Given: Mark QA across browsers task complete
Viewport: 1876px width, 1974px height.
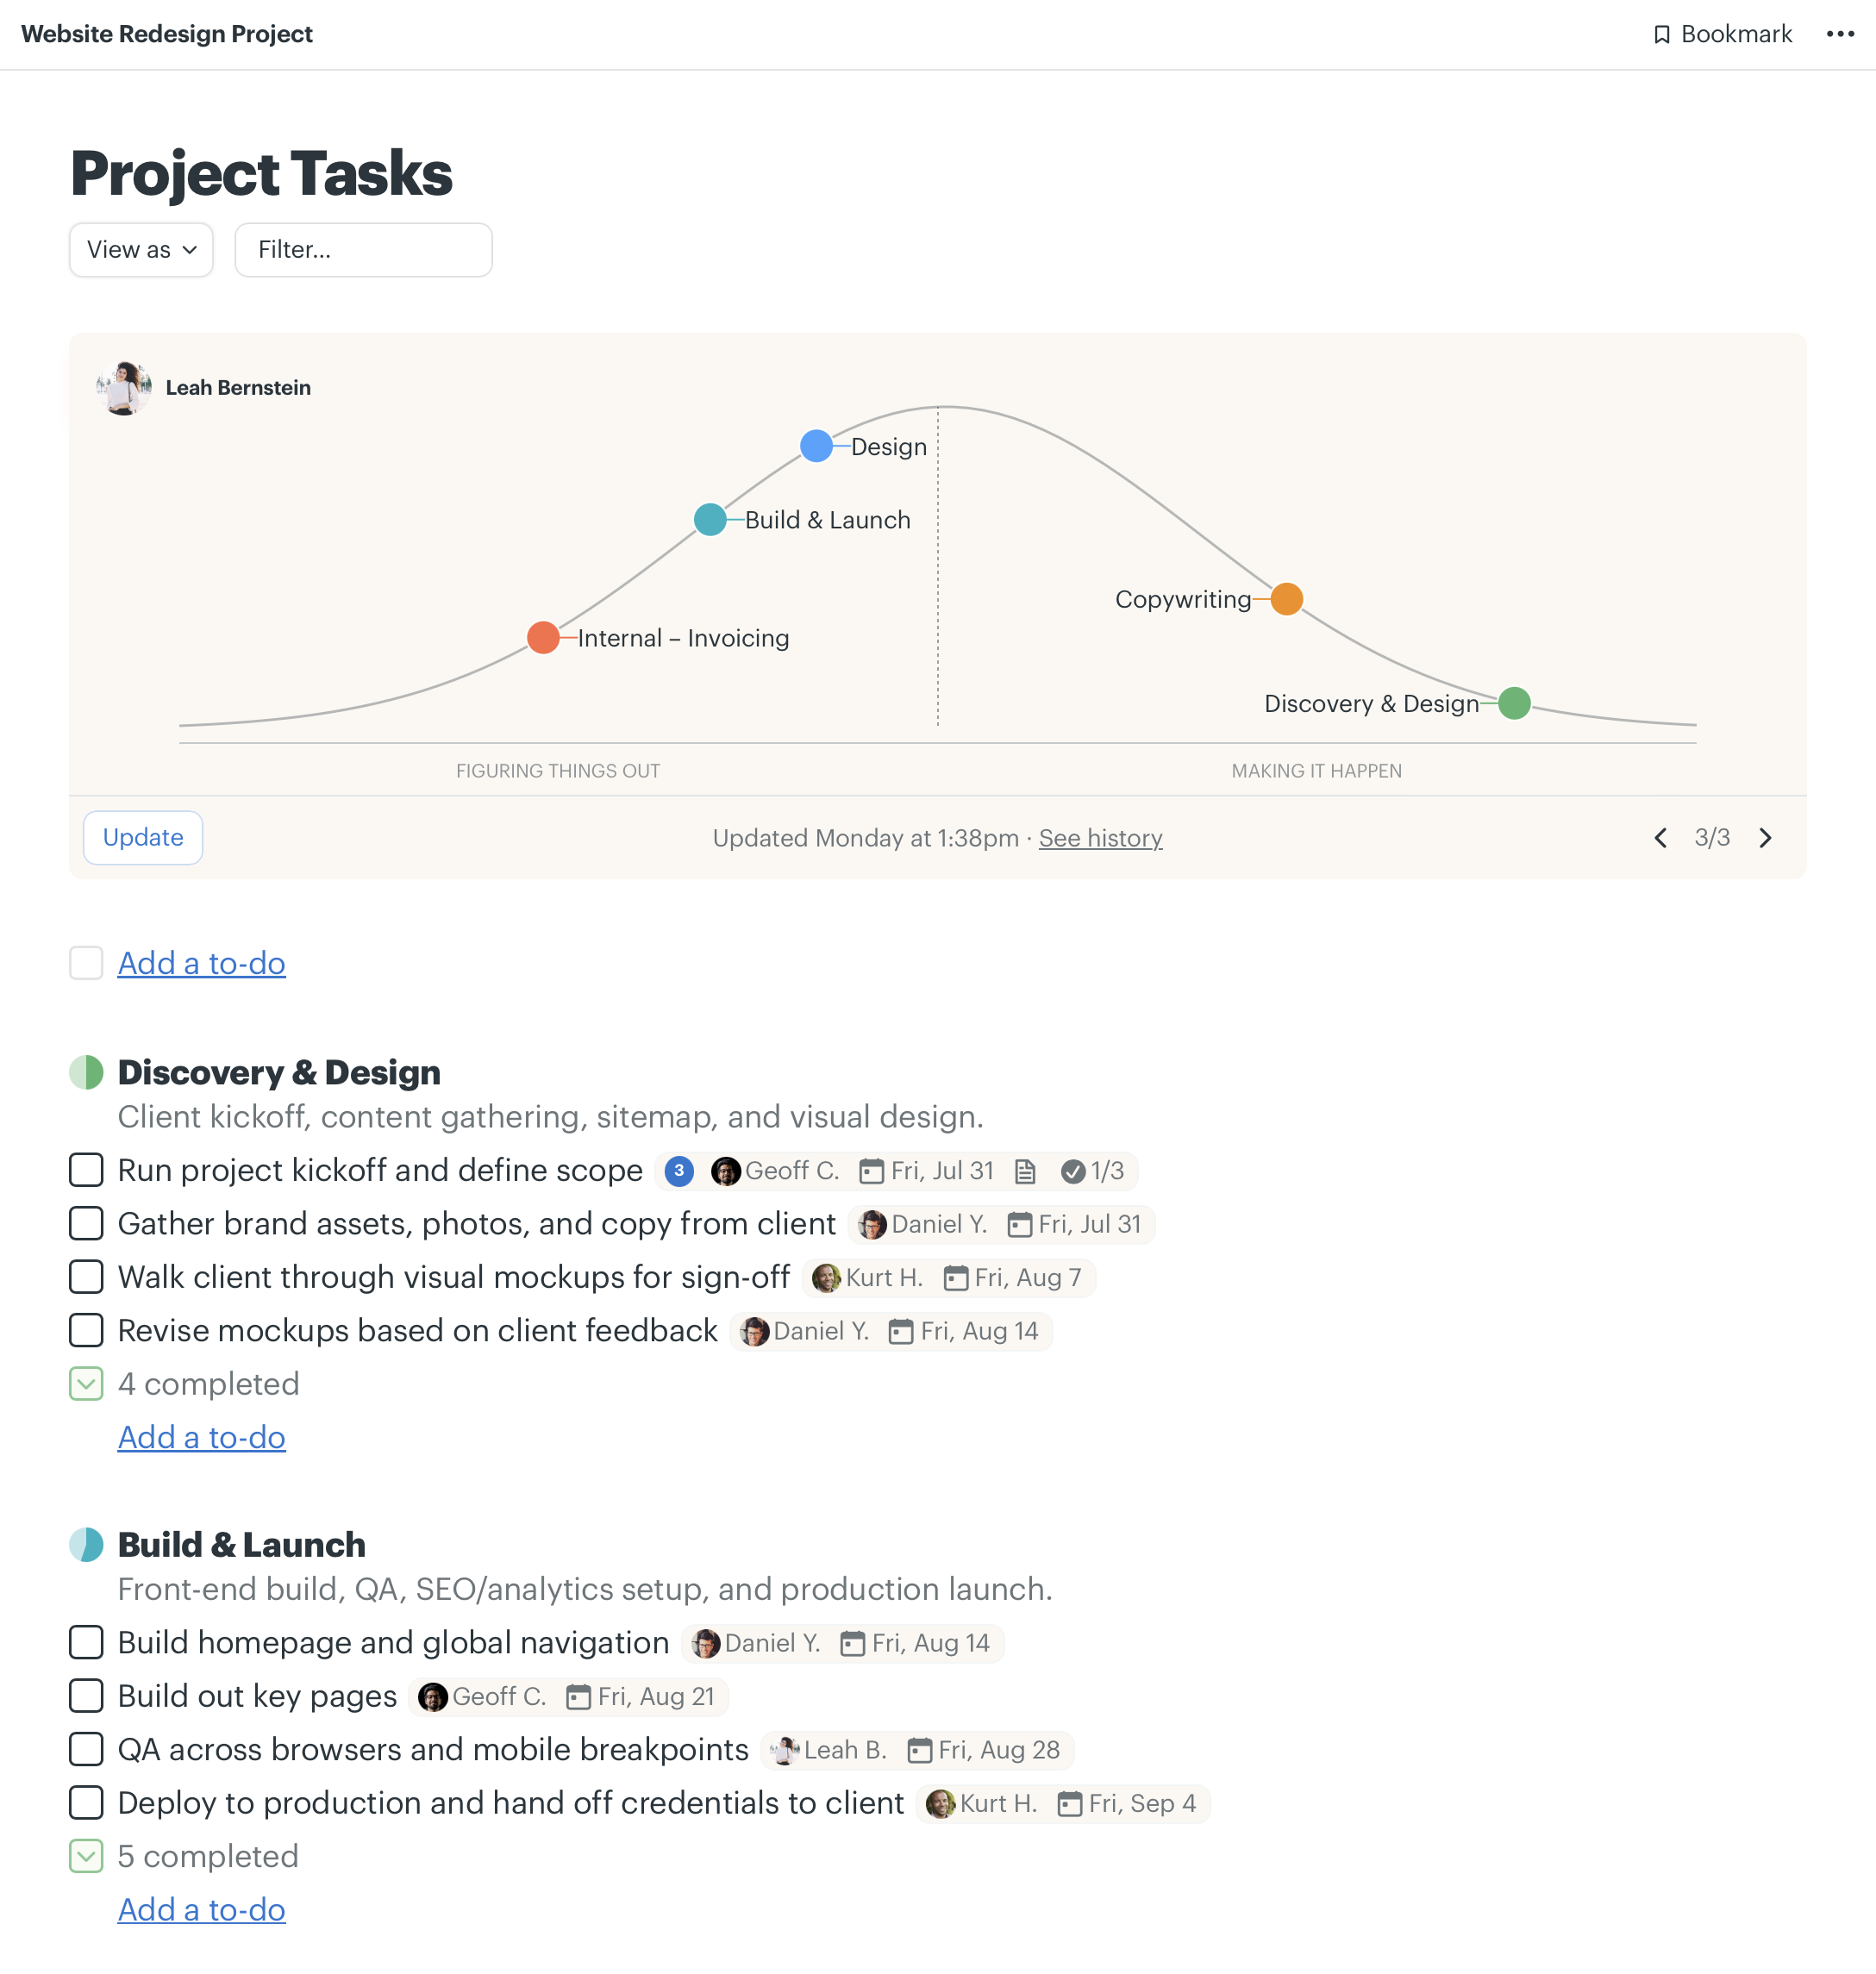Looking at the screenshot, I should click(x=87, y=1749).
